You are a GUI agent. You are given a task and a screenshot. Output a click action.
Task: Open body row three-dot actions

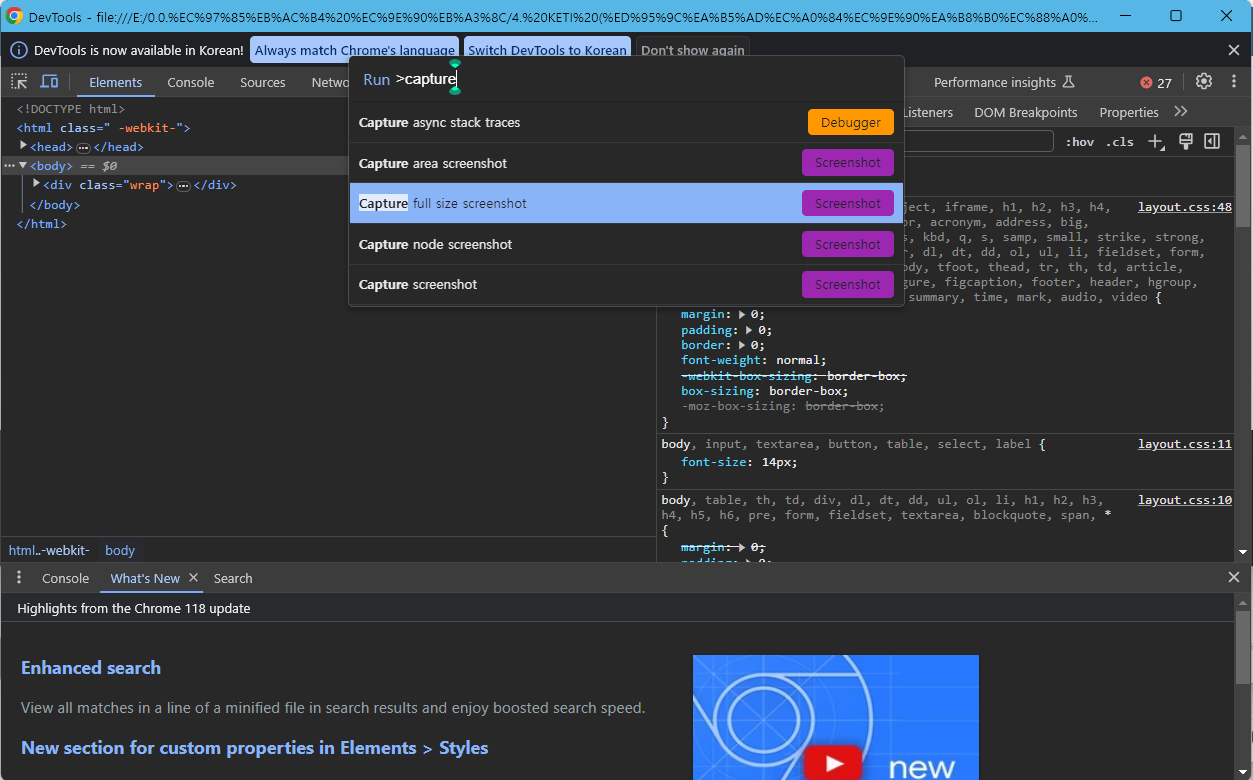click(x=9, y=166)
